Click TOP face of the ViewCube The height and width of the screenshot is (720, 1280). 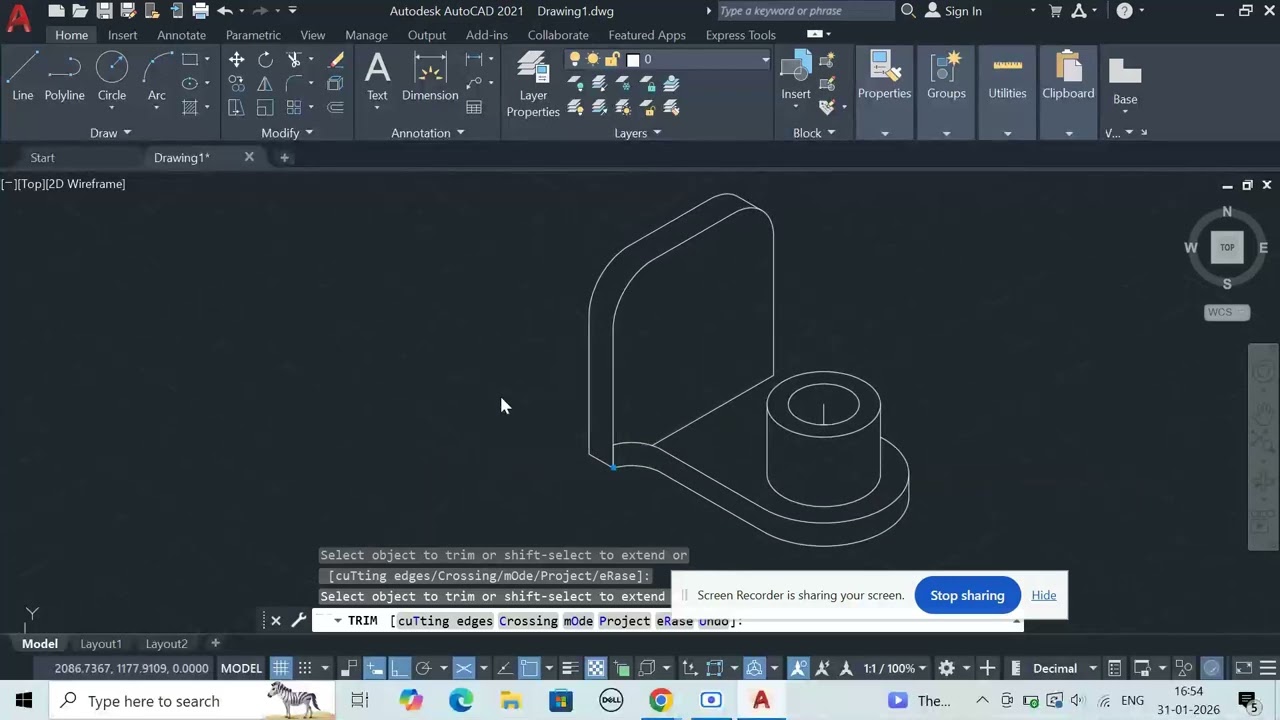point(1227,247)
